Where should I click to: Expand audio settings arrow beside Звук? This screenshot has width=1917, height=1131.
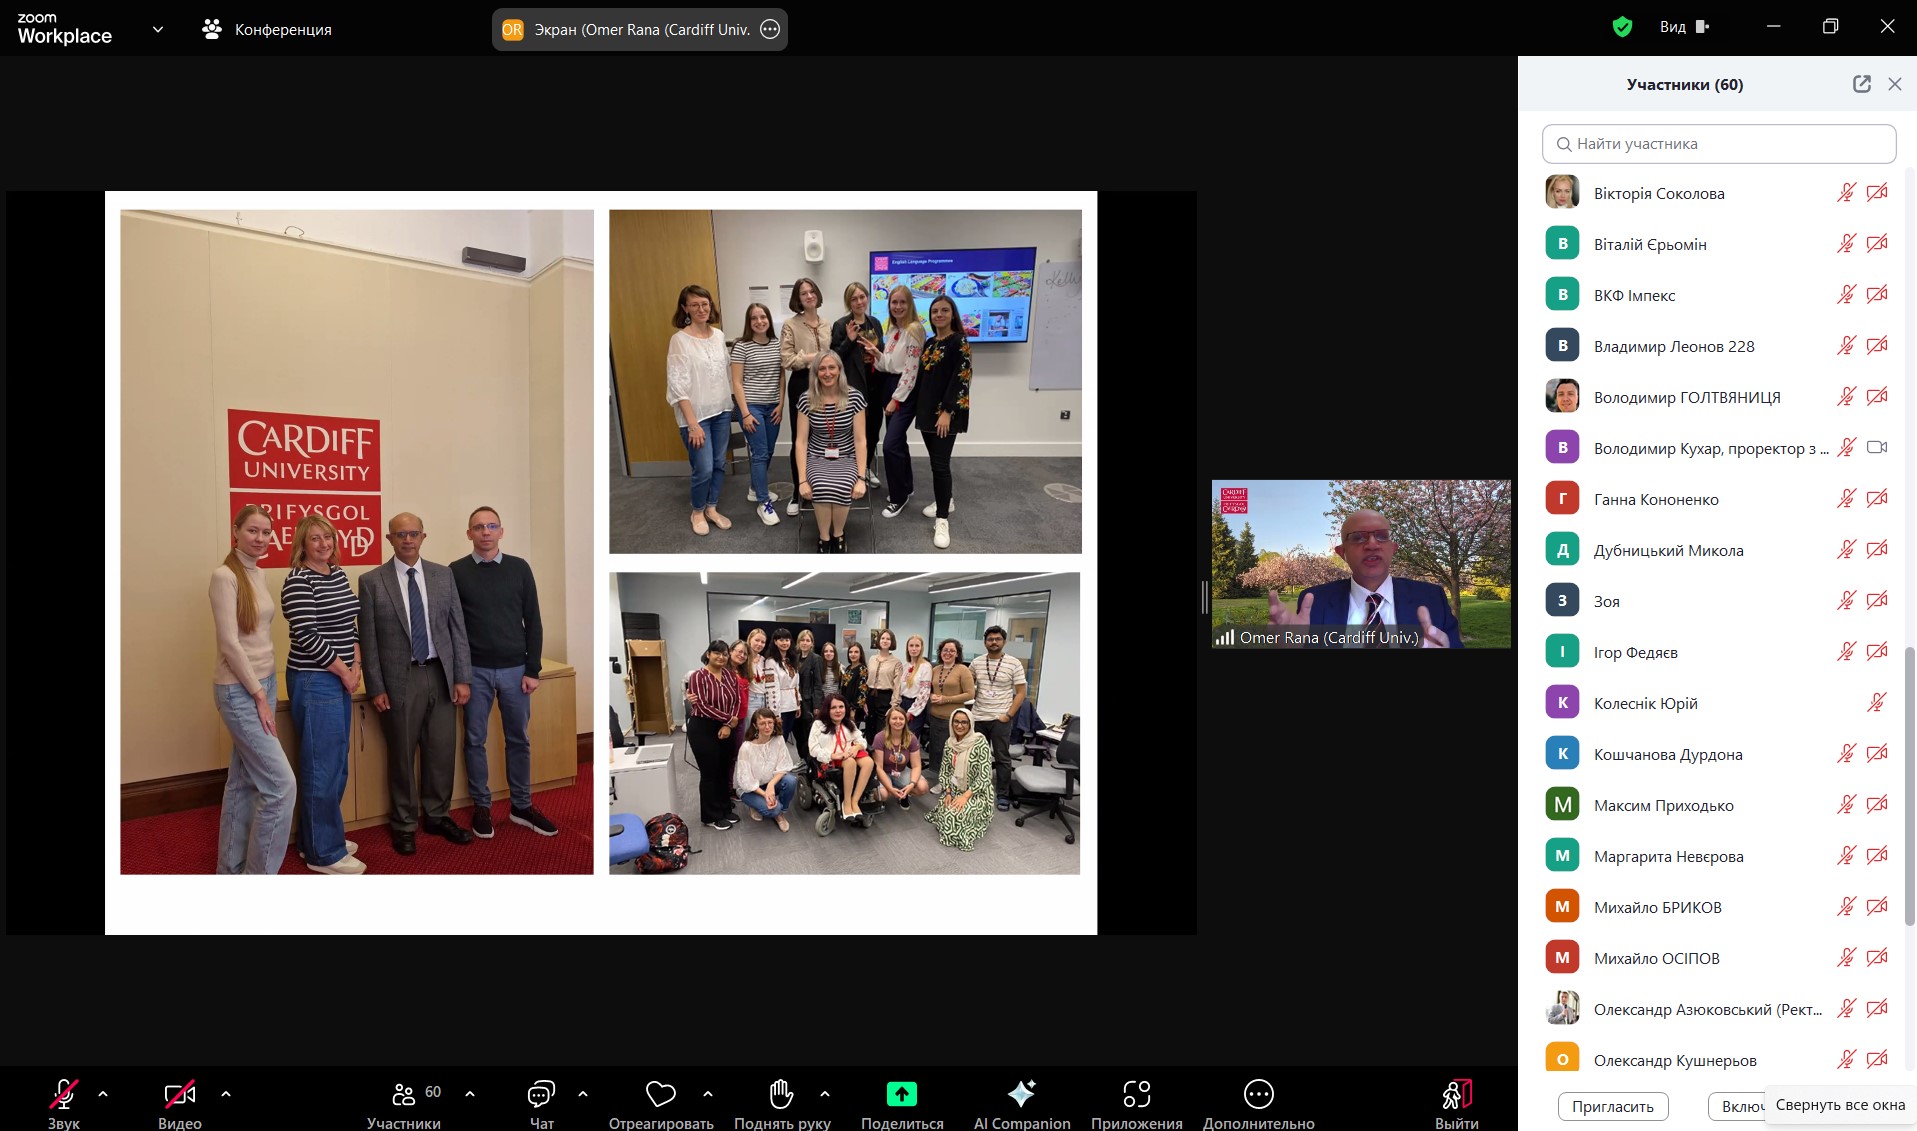coord(103,1094)
